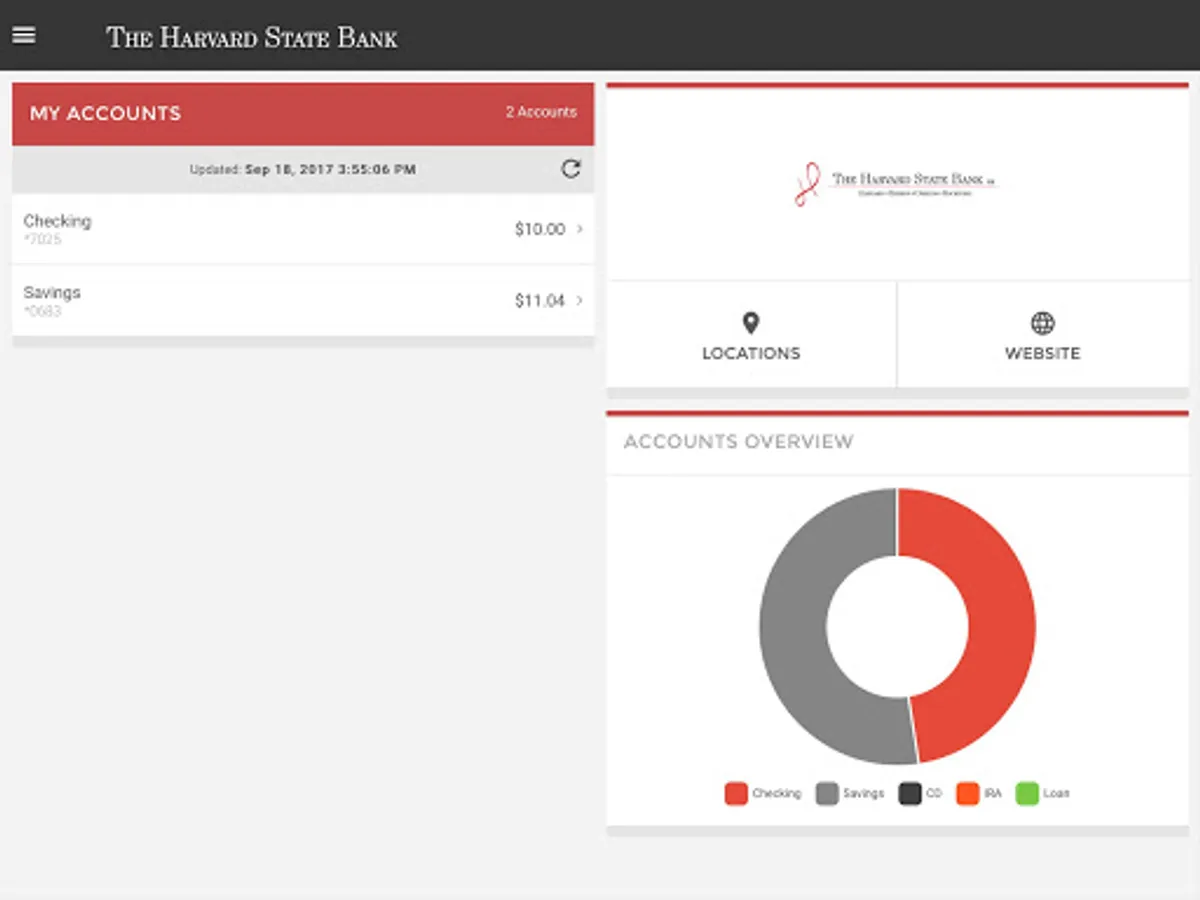Screen dimensions: 1200x900
Task: Click the IRA legend label
Action: click(x=993, y=794)
